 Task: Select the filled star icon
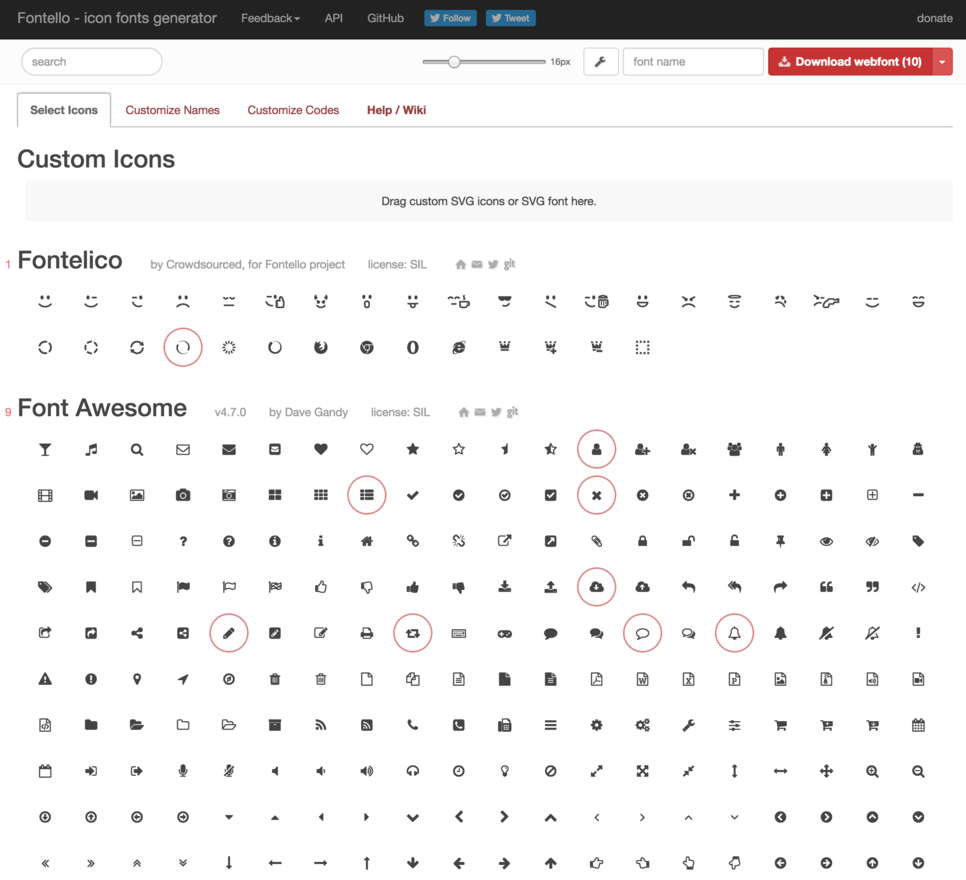tap(413, 449)
